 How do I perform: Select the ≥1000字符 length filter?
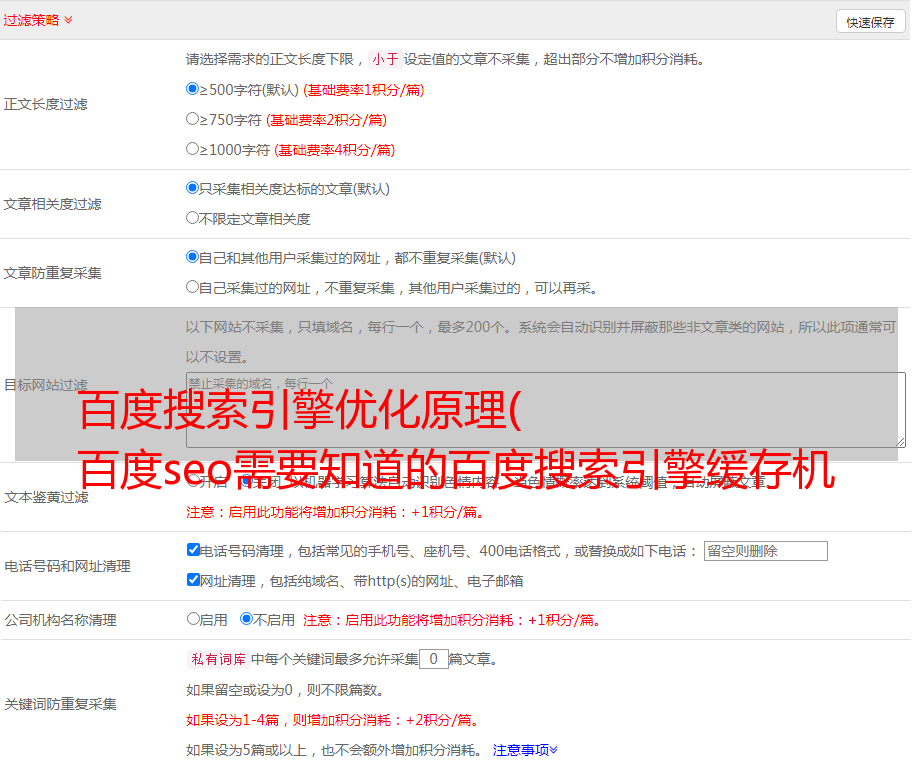click(x=193, y=149)
